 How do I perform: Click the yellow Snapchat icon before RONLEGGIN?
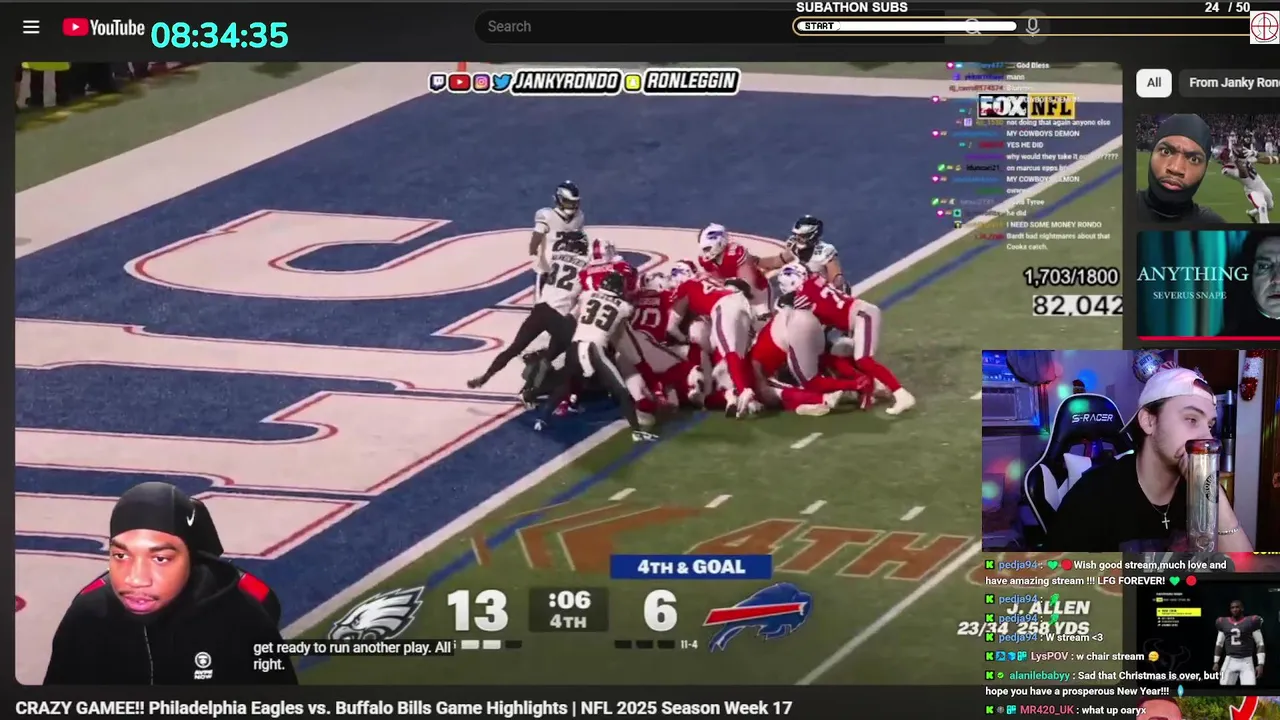point(632,82)
